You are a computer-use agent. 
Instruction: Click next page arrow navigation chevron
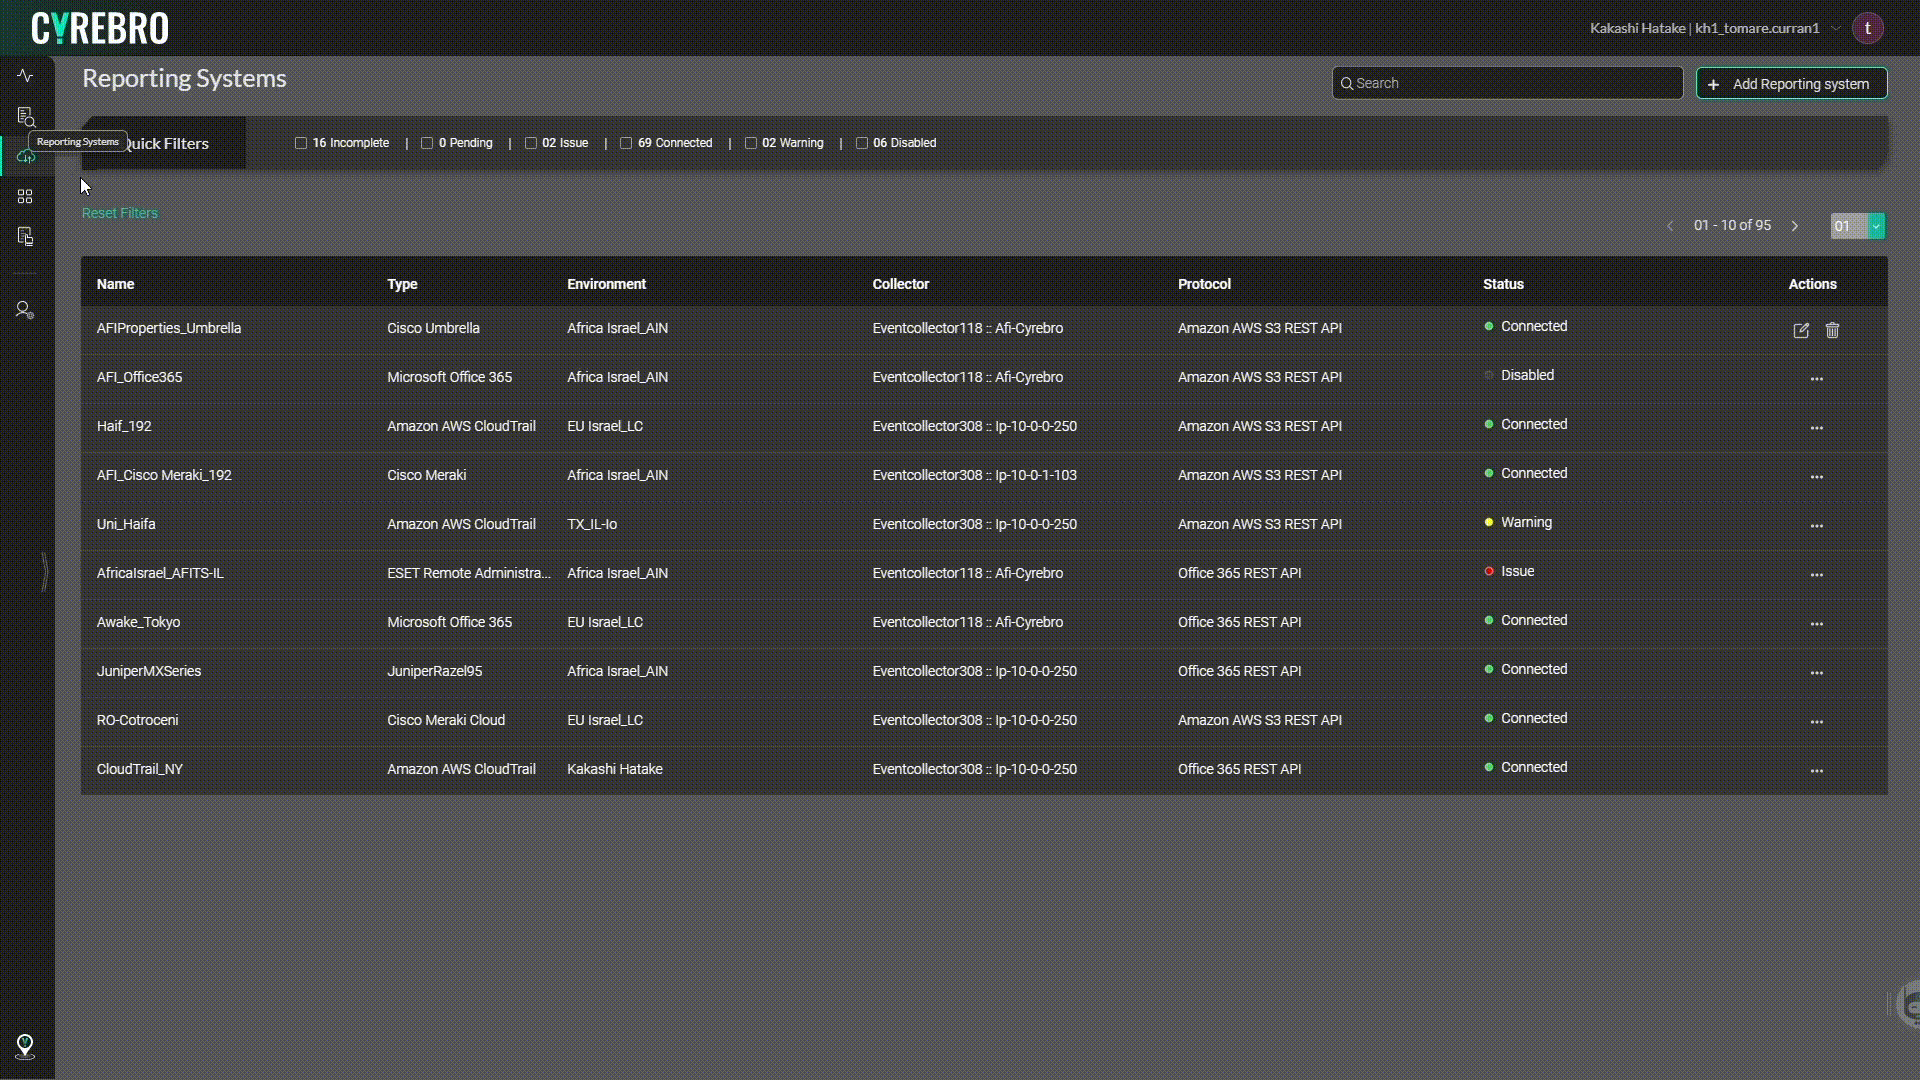tap(1796, 225)
